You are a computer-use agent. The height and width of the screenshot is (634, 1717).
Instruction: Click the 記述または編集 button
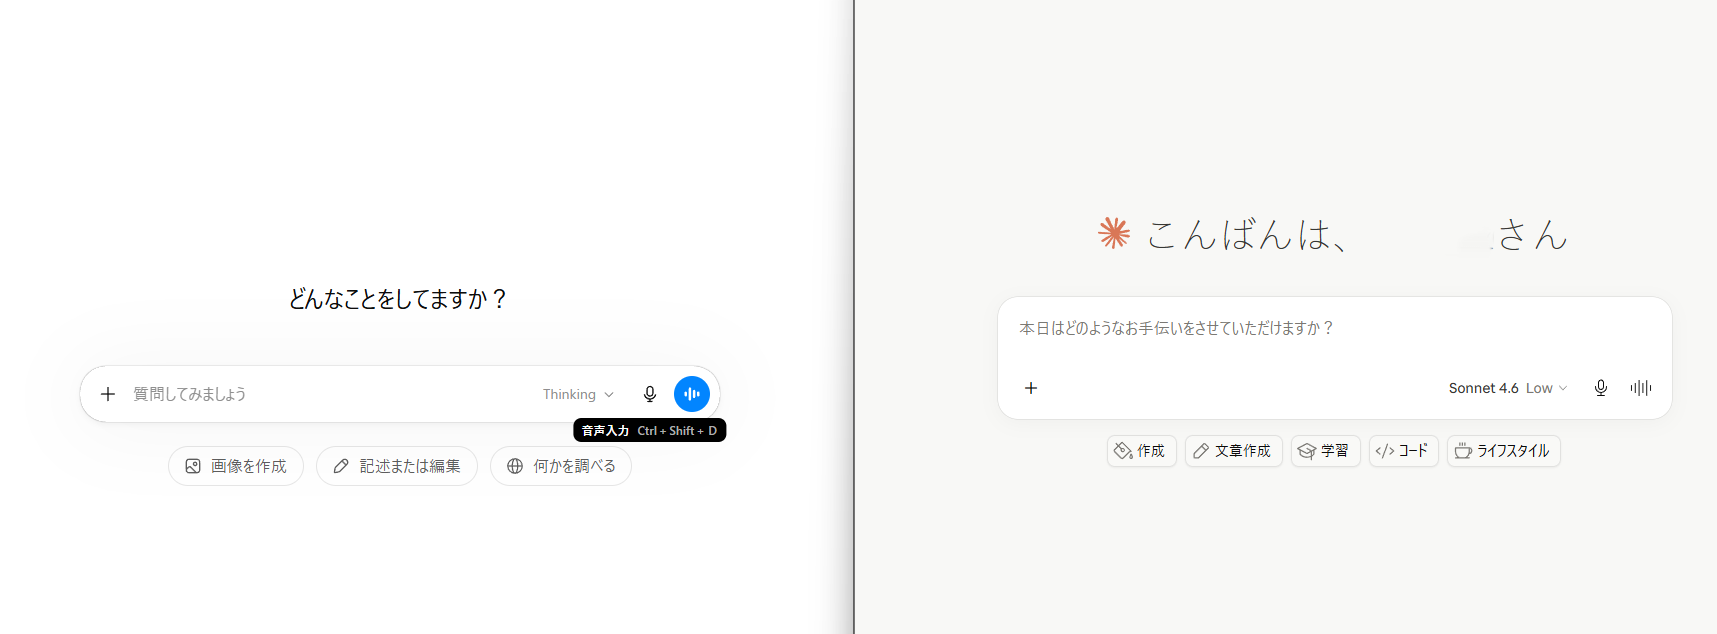coord(397,466)
